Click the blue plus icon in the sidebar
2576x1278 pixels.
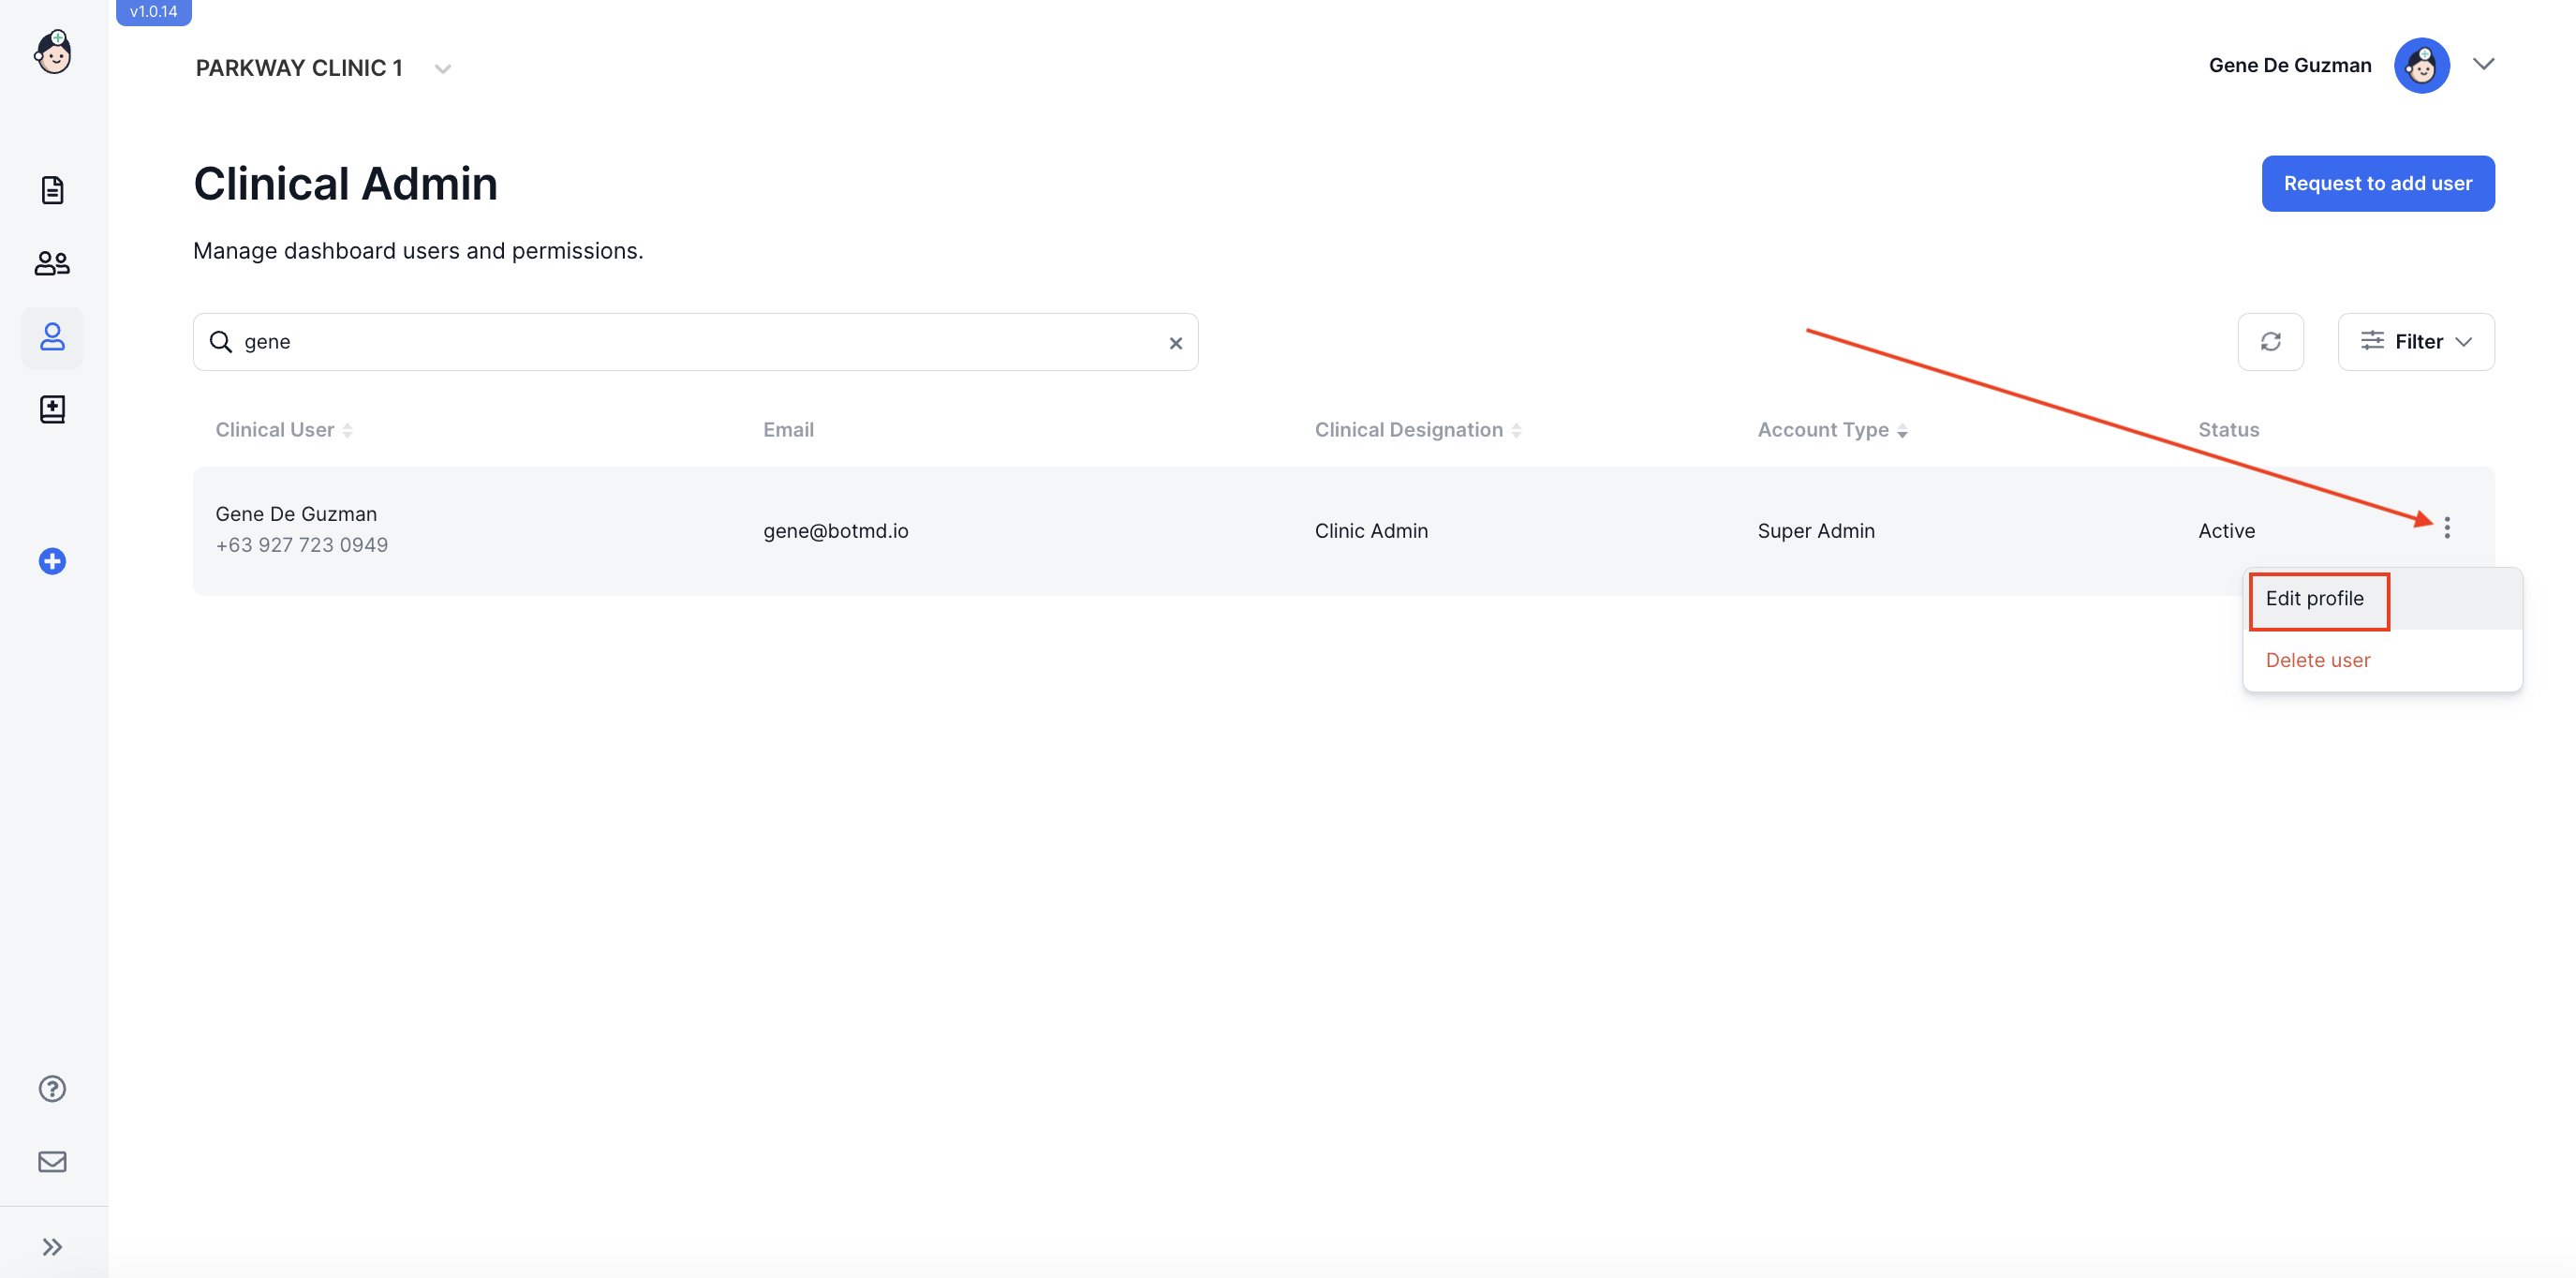coord(52,561)
